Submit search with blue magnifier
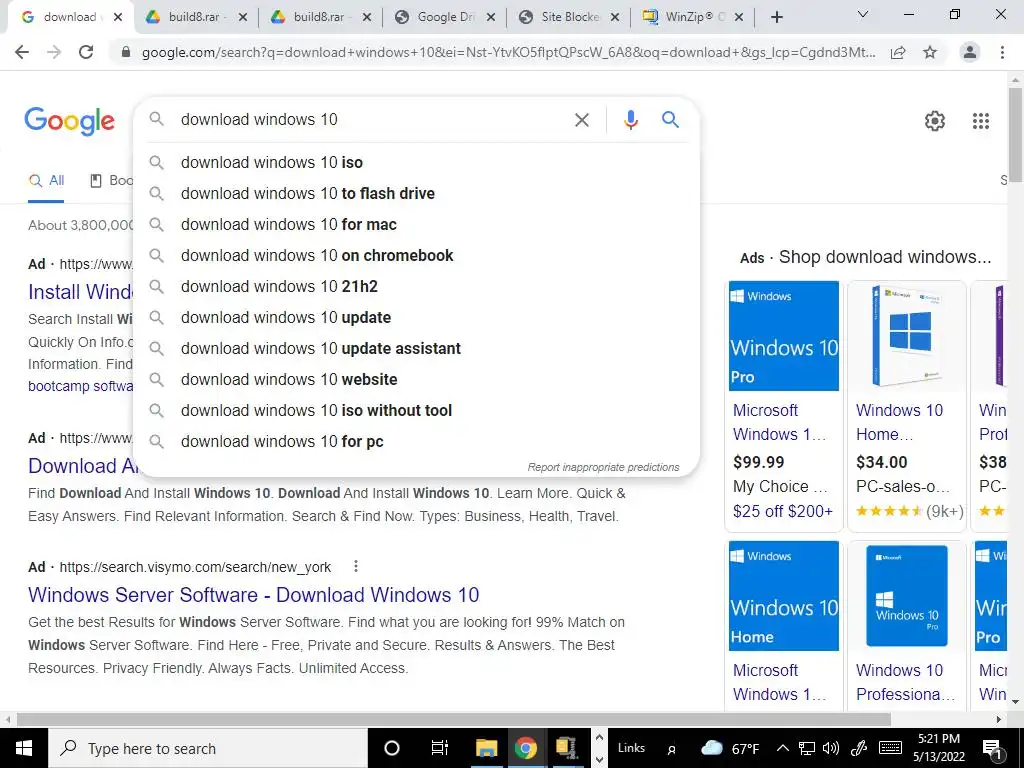 670,120
